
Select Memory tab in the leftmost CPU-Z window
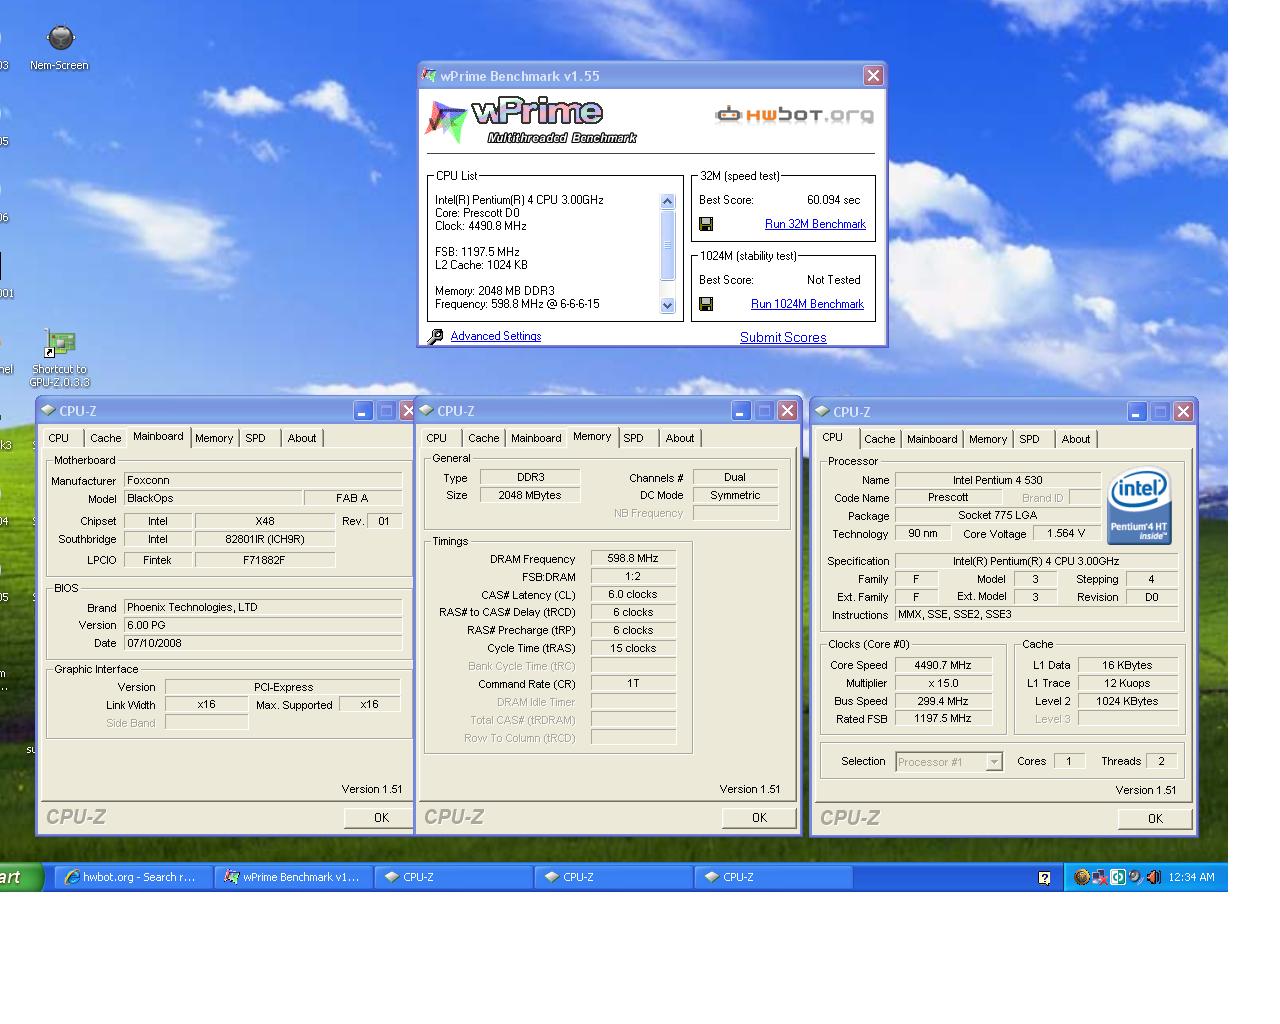(214, 439)
